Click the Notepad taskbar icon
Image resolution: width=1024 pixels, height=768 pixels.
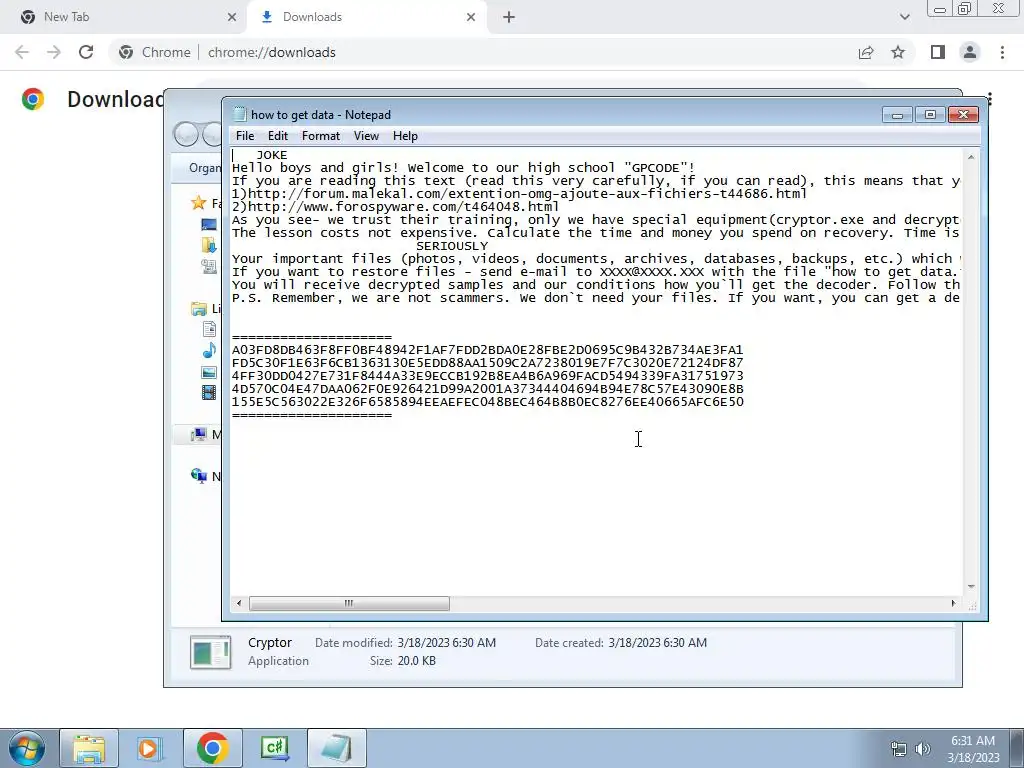coord(336,748)
